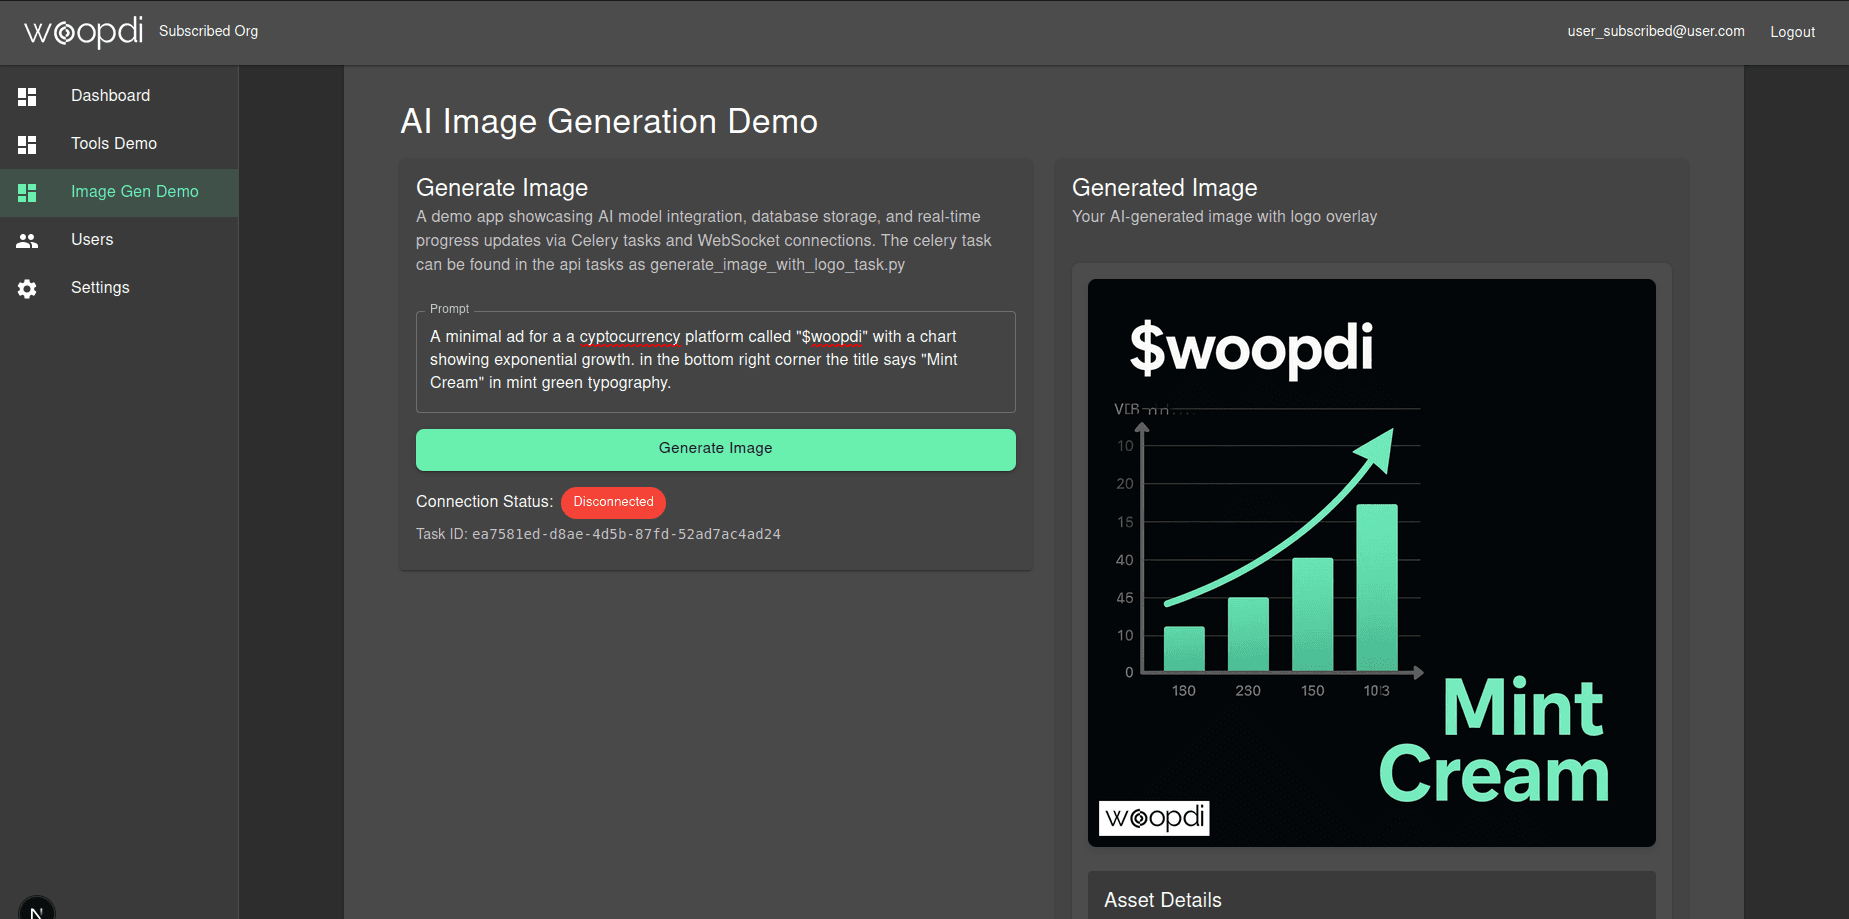
Task: Click the user_subscribed@user.com email
Action: (x=1655, y=32)
